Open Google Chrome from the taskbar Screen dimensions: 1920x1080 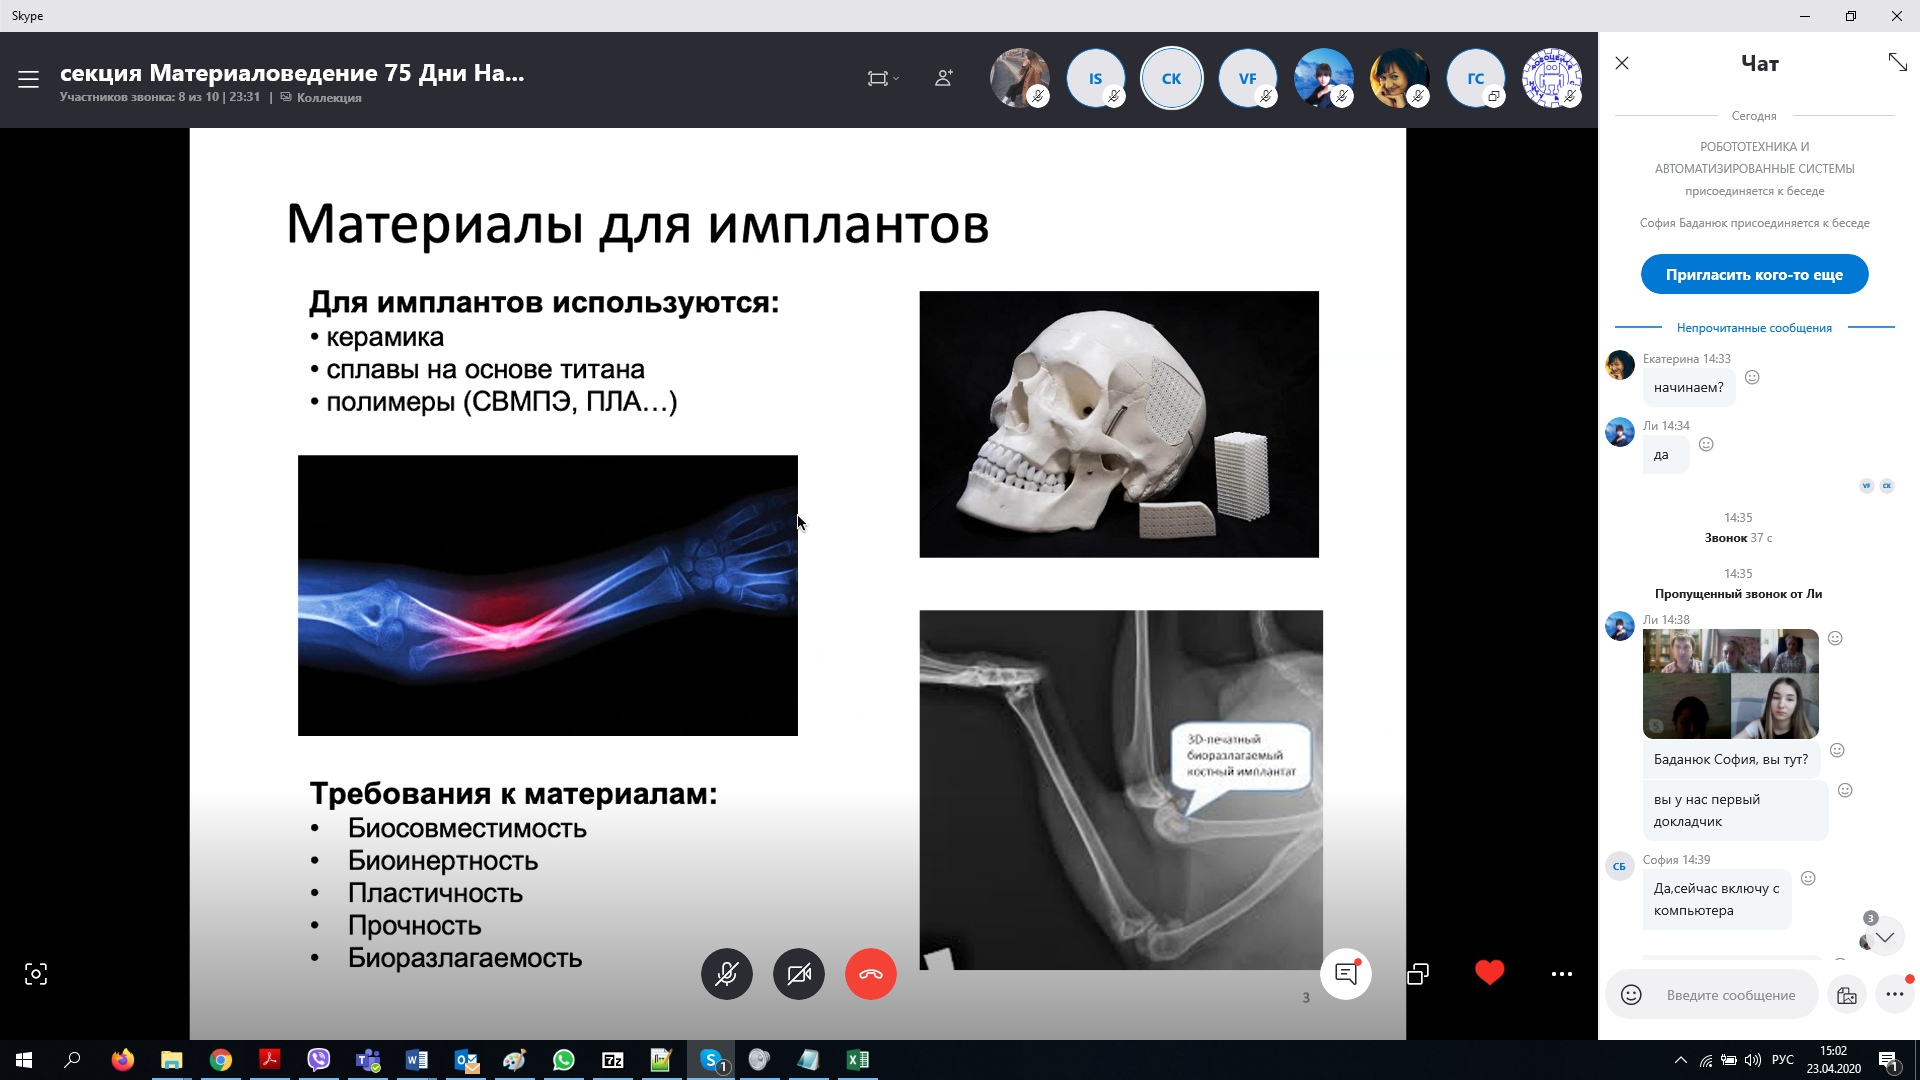(221, 1060)
